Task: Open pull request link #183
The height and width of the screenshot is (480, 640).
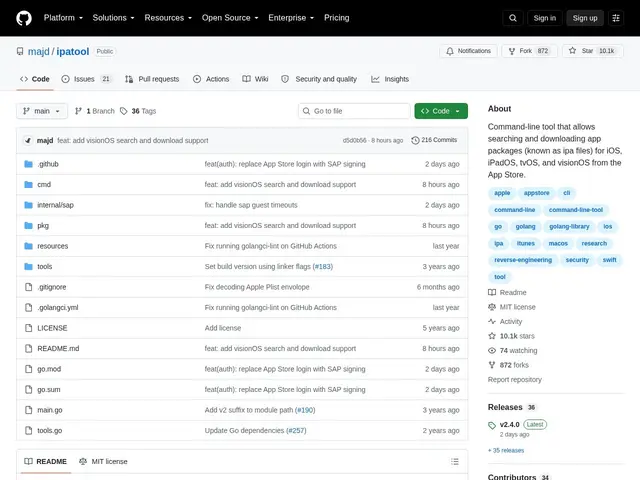Action: (322, 267)
